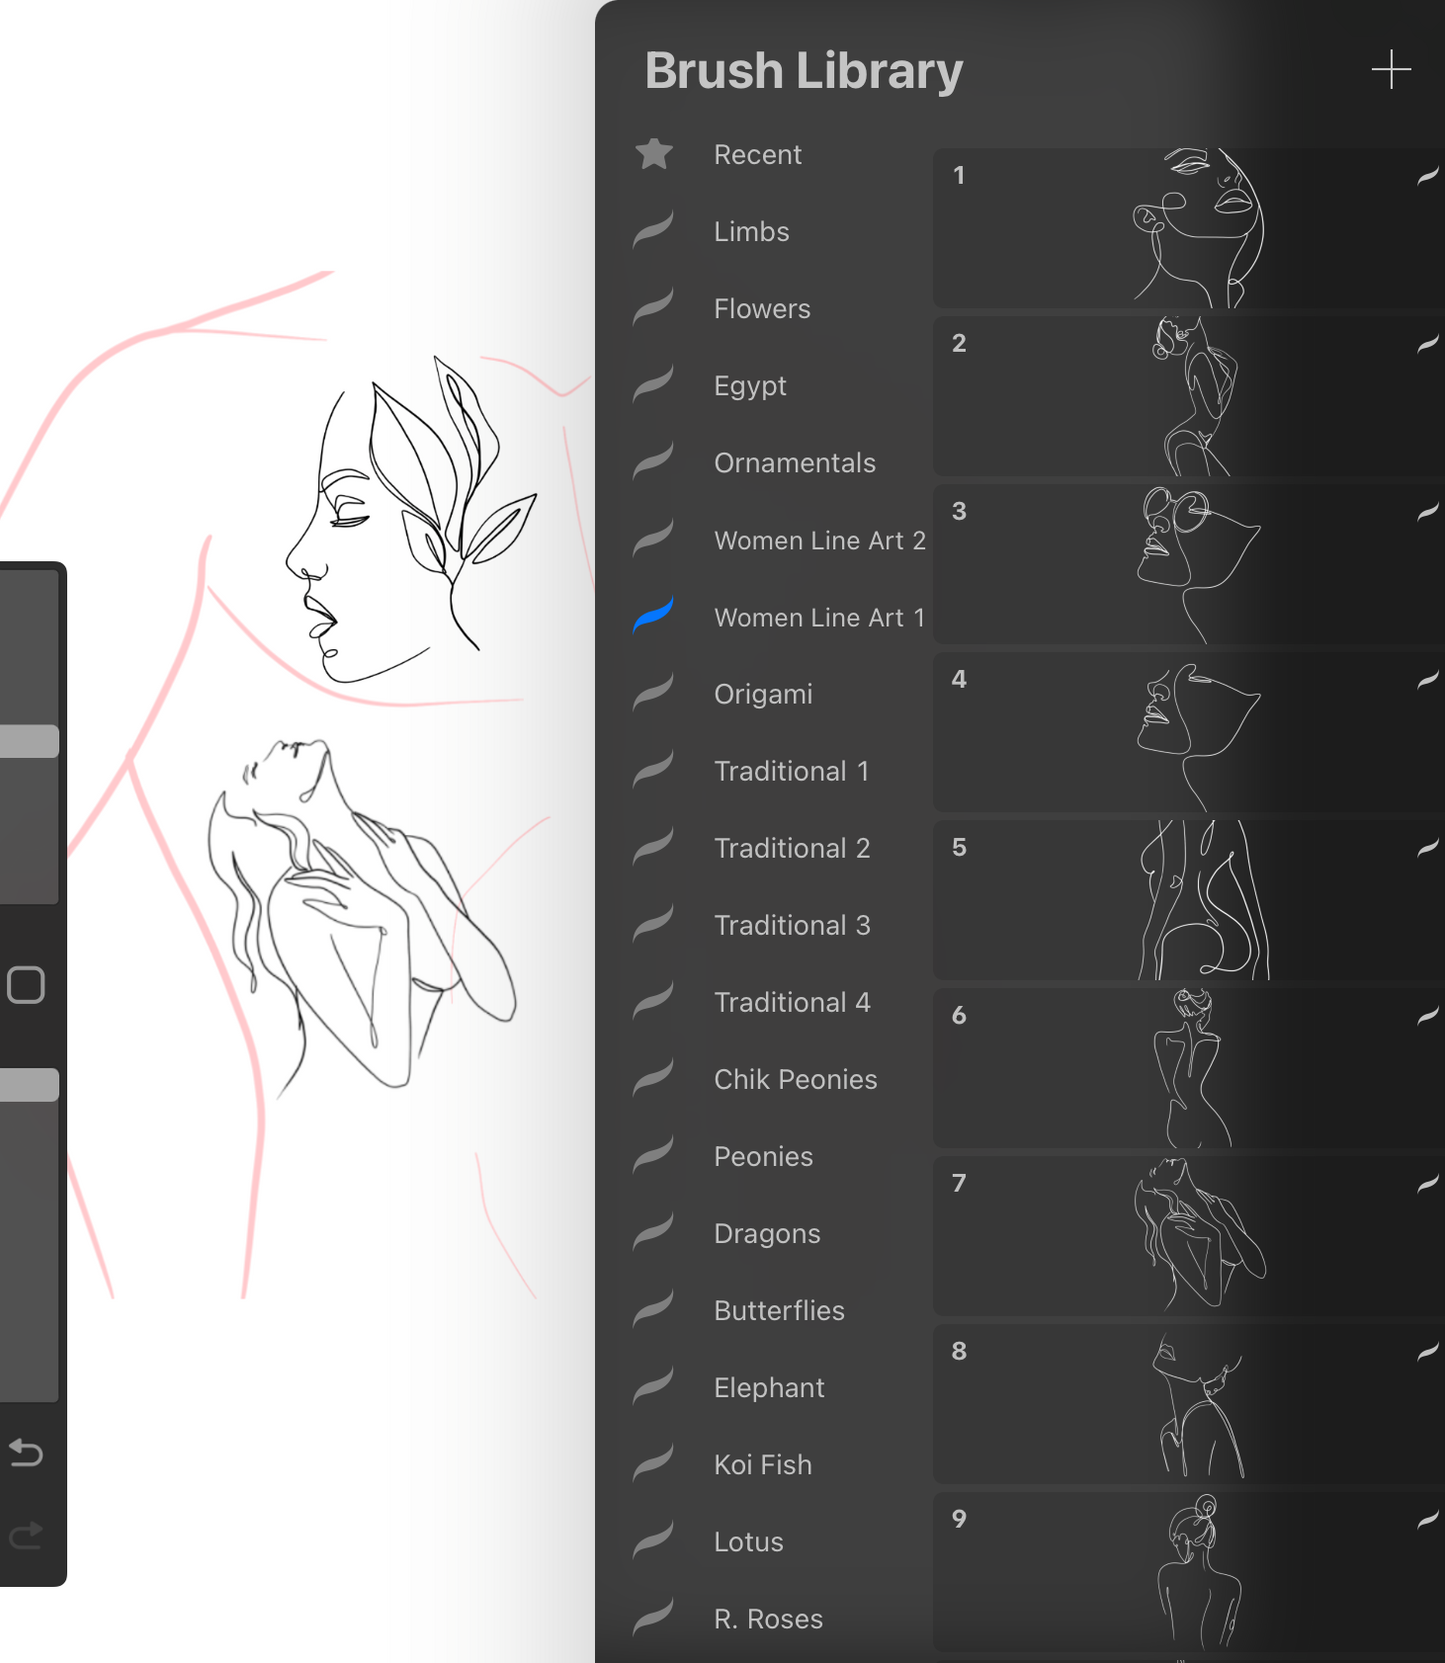Click the blue brush icon for Women Line Art 1
The height and width of the screenshot is (1663, 1445).
coord(654,616)
